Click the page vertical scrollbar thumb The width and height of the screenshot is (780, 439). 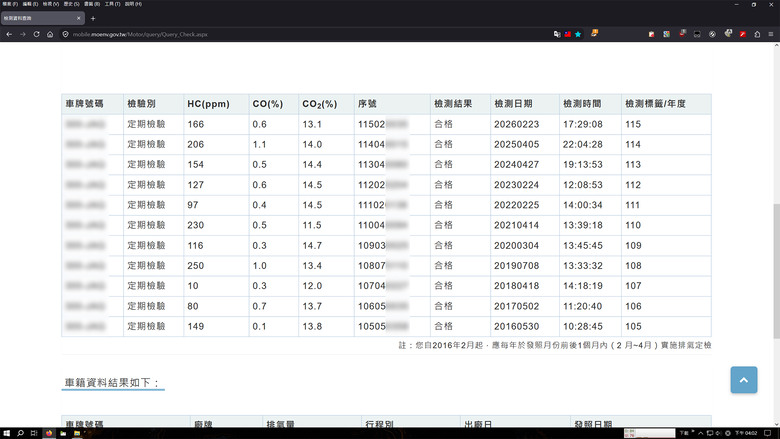[777, 271]
